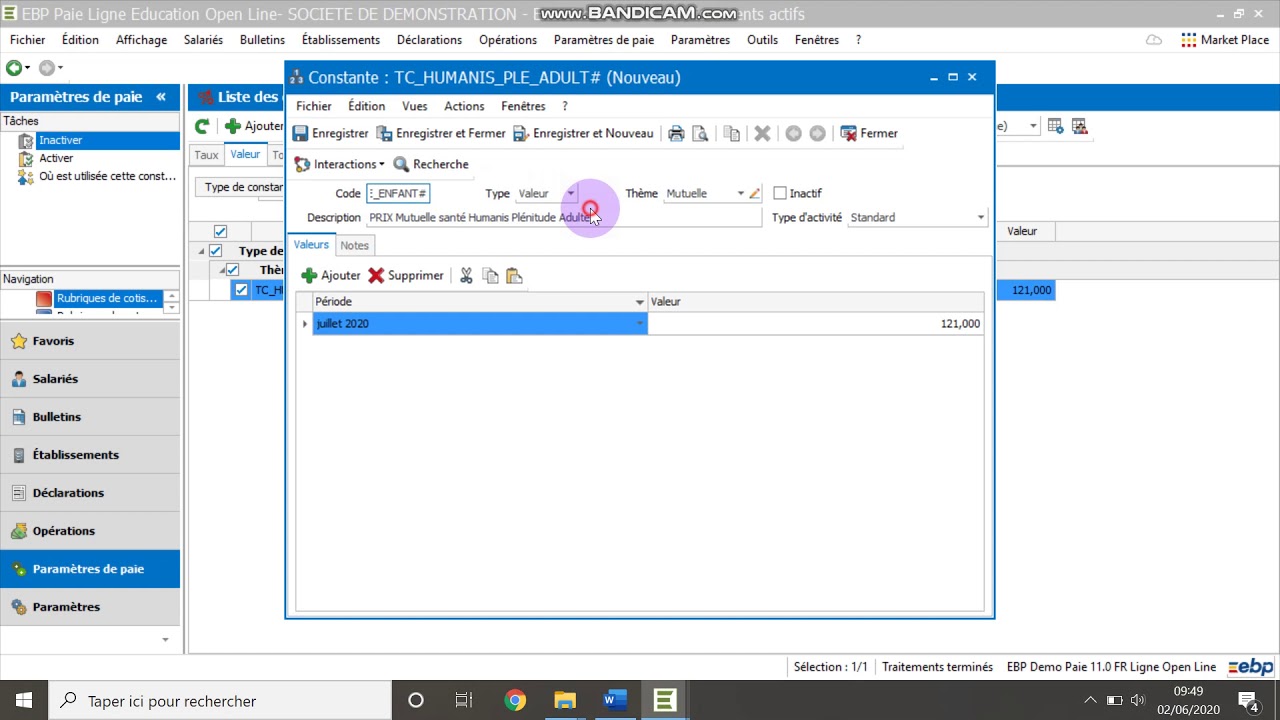Viewport: 1280px width, 720px height.
Task: Click the 121,000 Valeur cell for juillet 2020
Action: tap(815, 323)
